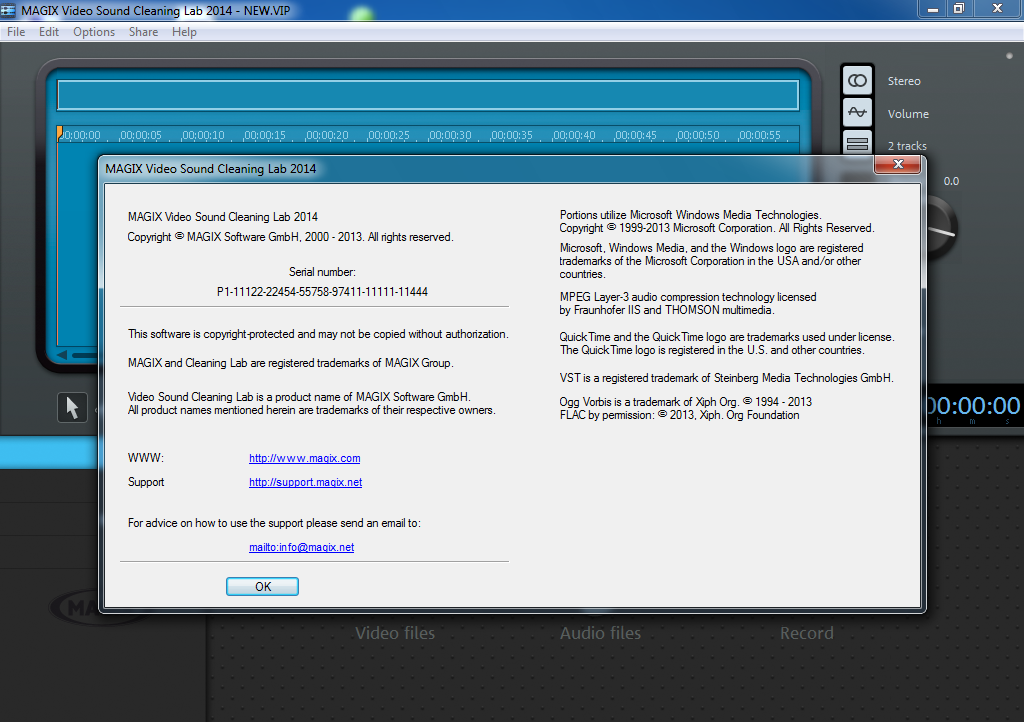Open the Edit menu

click(x=49, y=32)
